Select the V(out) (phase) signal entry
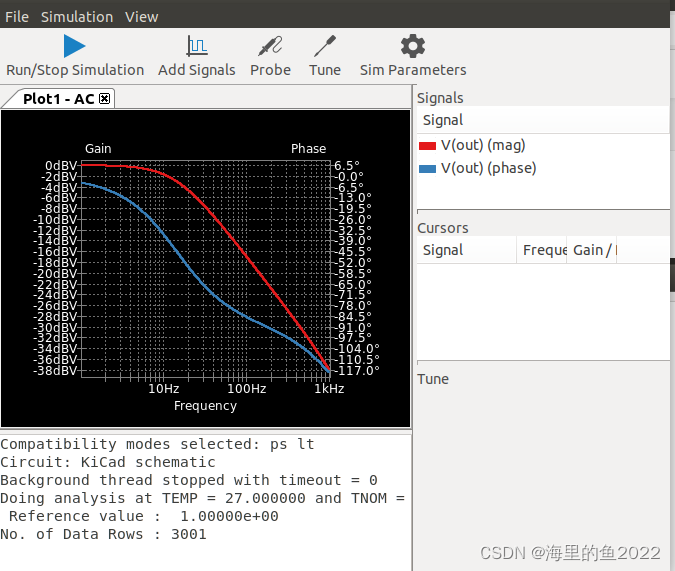The width and height of the screenshot is (675, 571). (489, 168)
